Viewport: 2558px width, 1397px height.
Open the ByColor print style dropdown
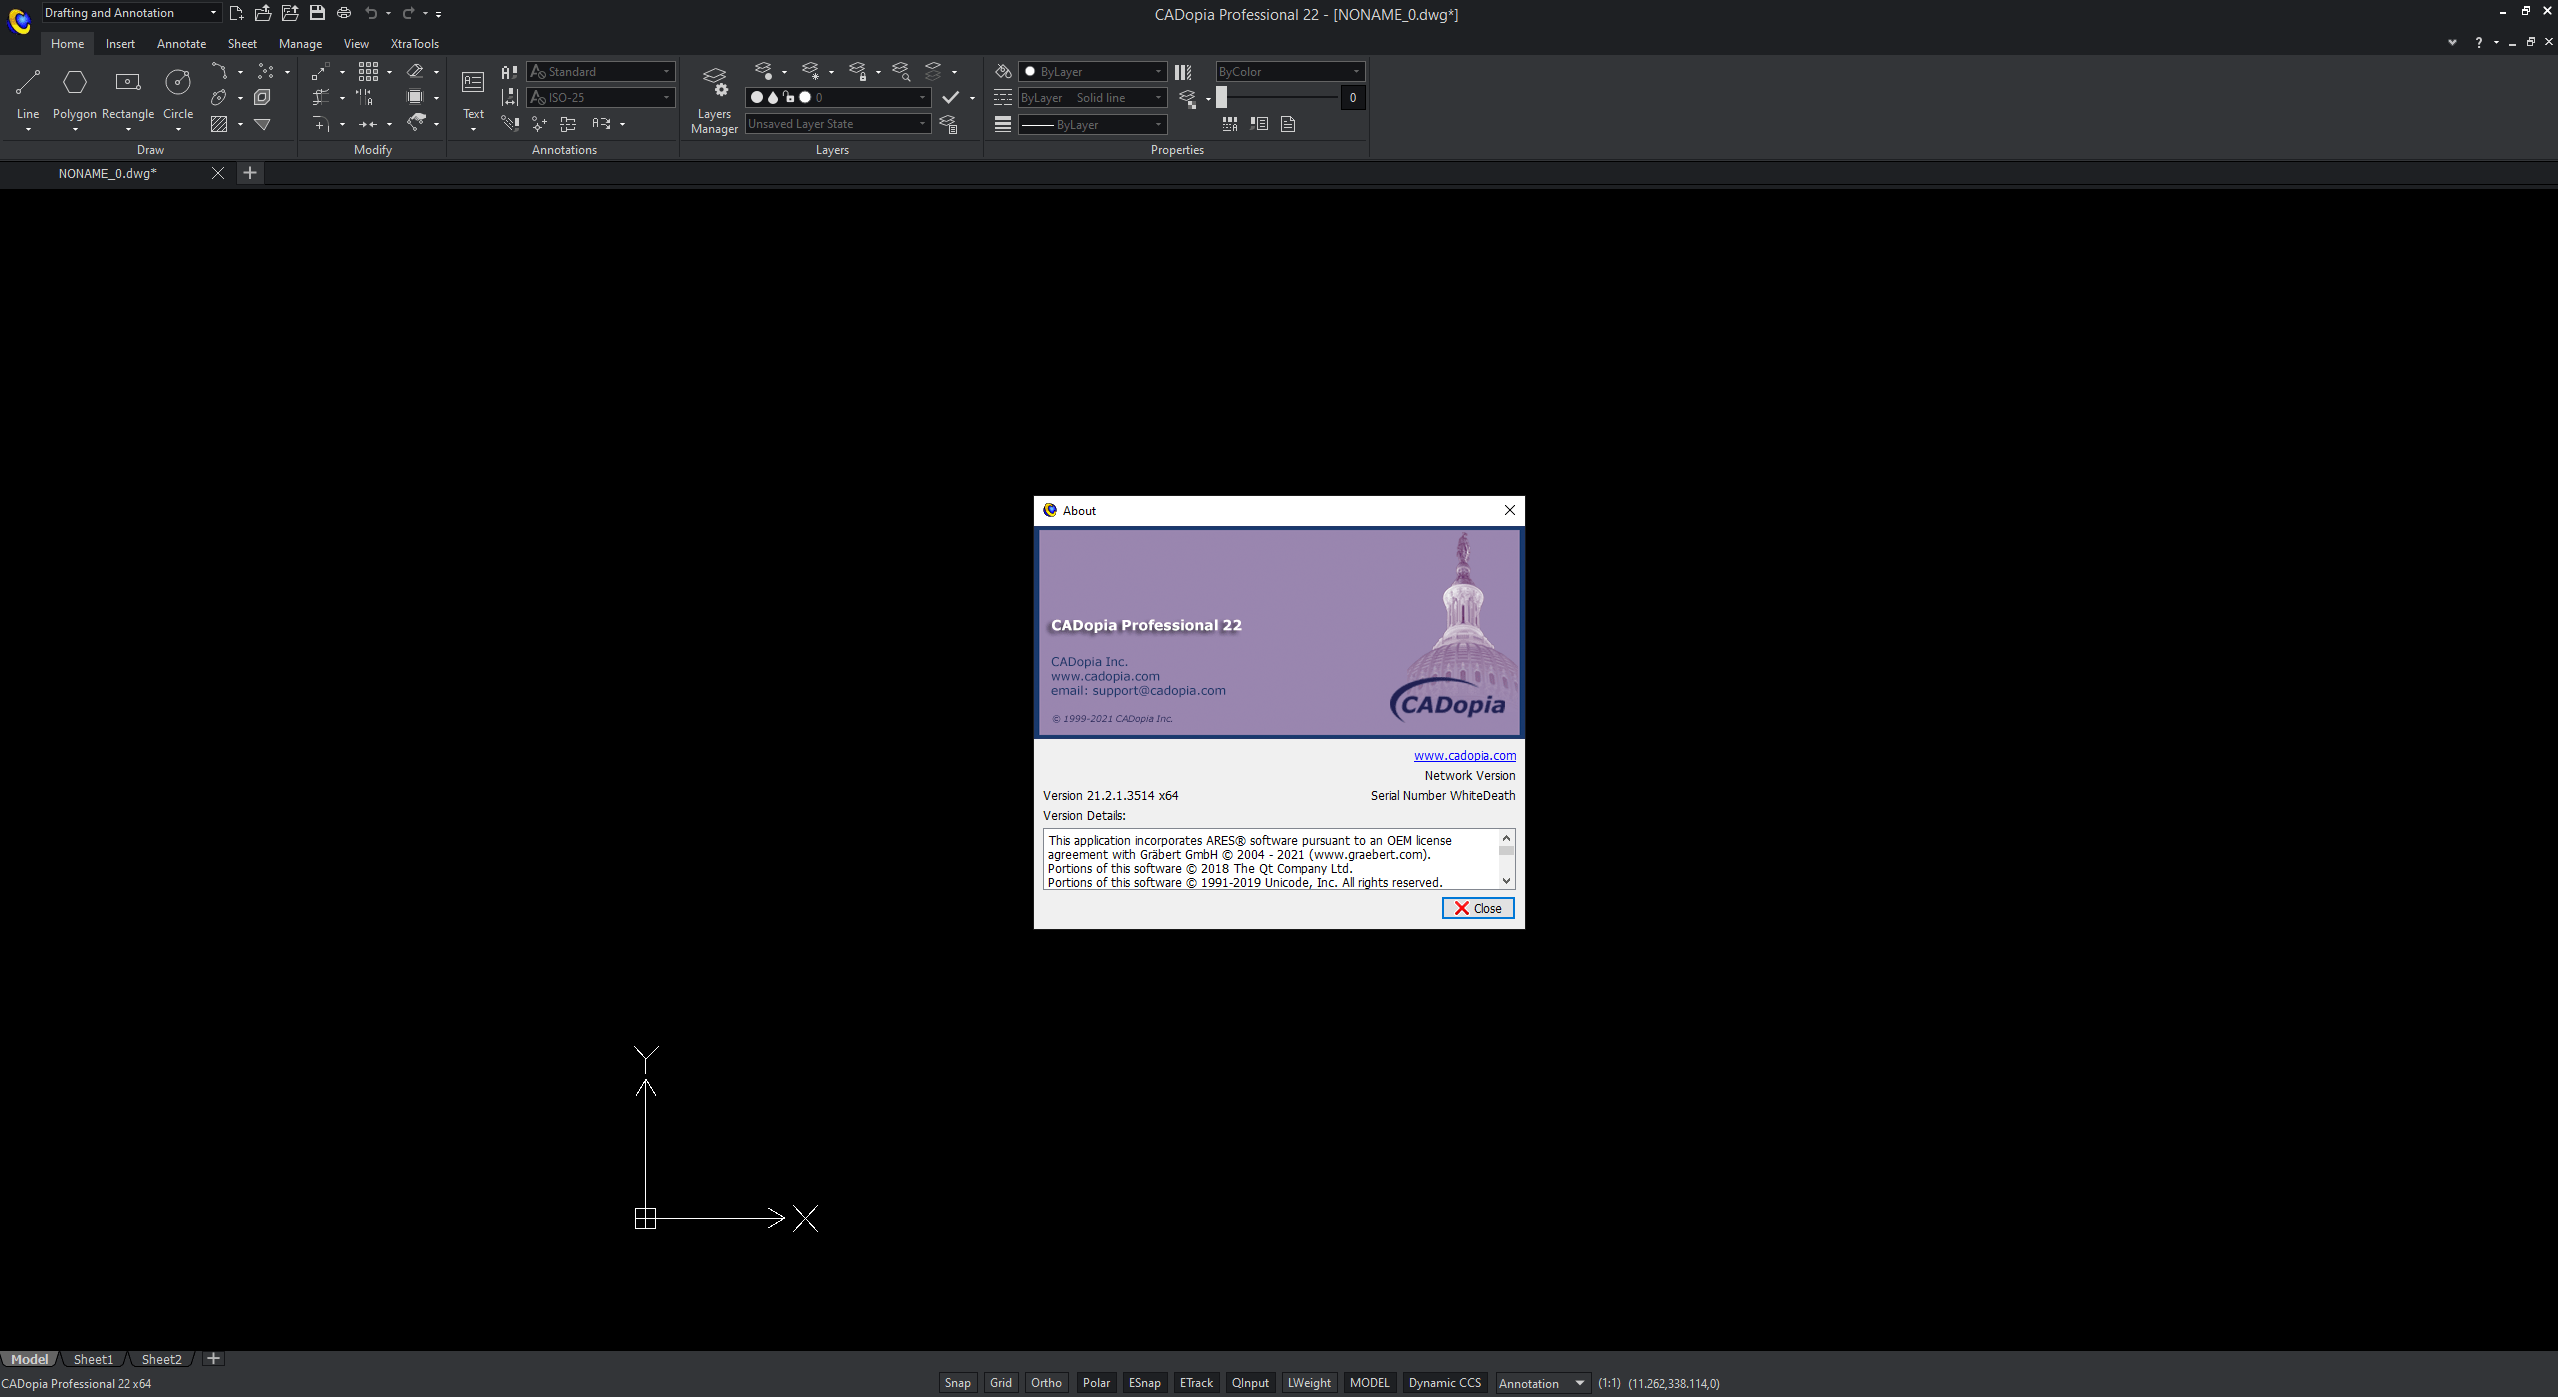coord(1290,71)
